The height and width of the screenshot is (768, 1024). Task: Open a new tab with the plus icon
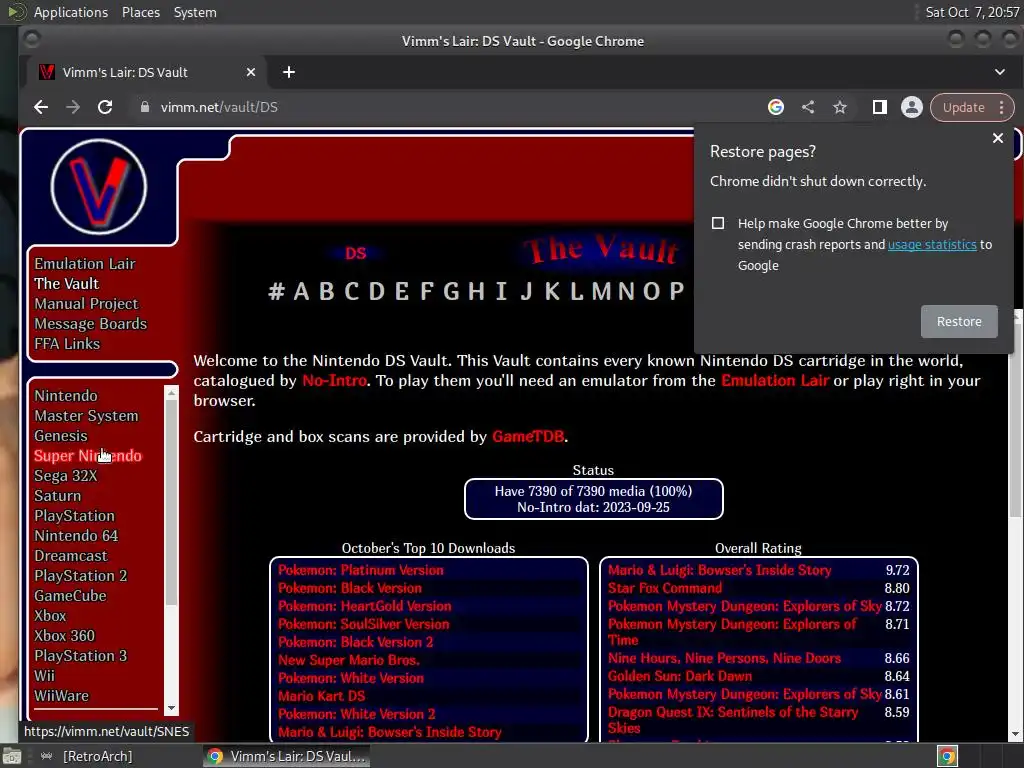(289, 72)
